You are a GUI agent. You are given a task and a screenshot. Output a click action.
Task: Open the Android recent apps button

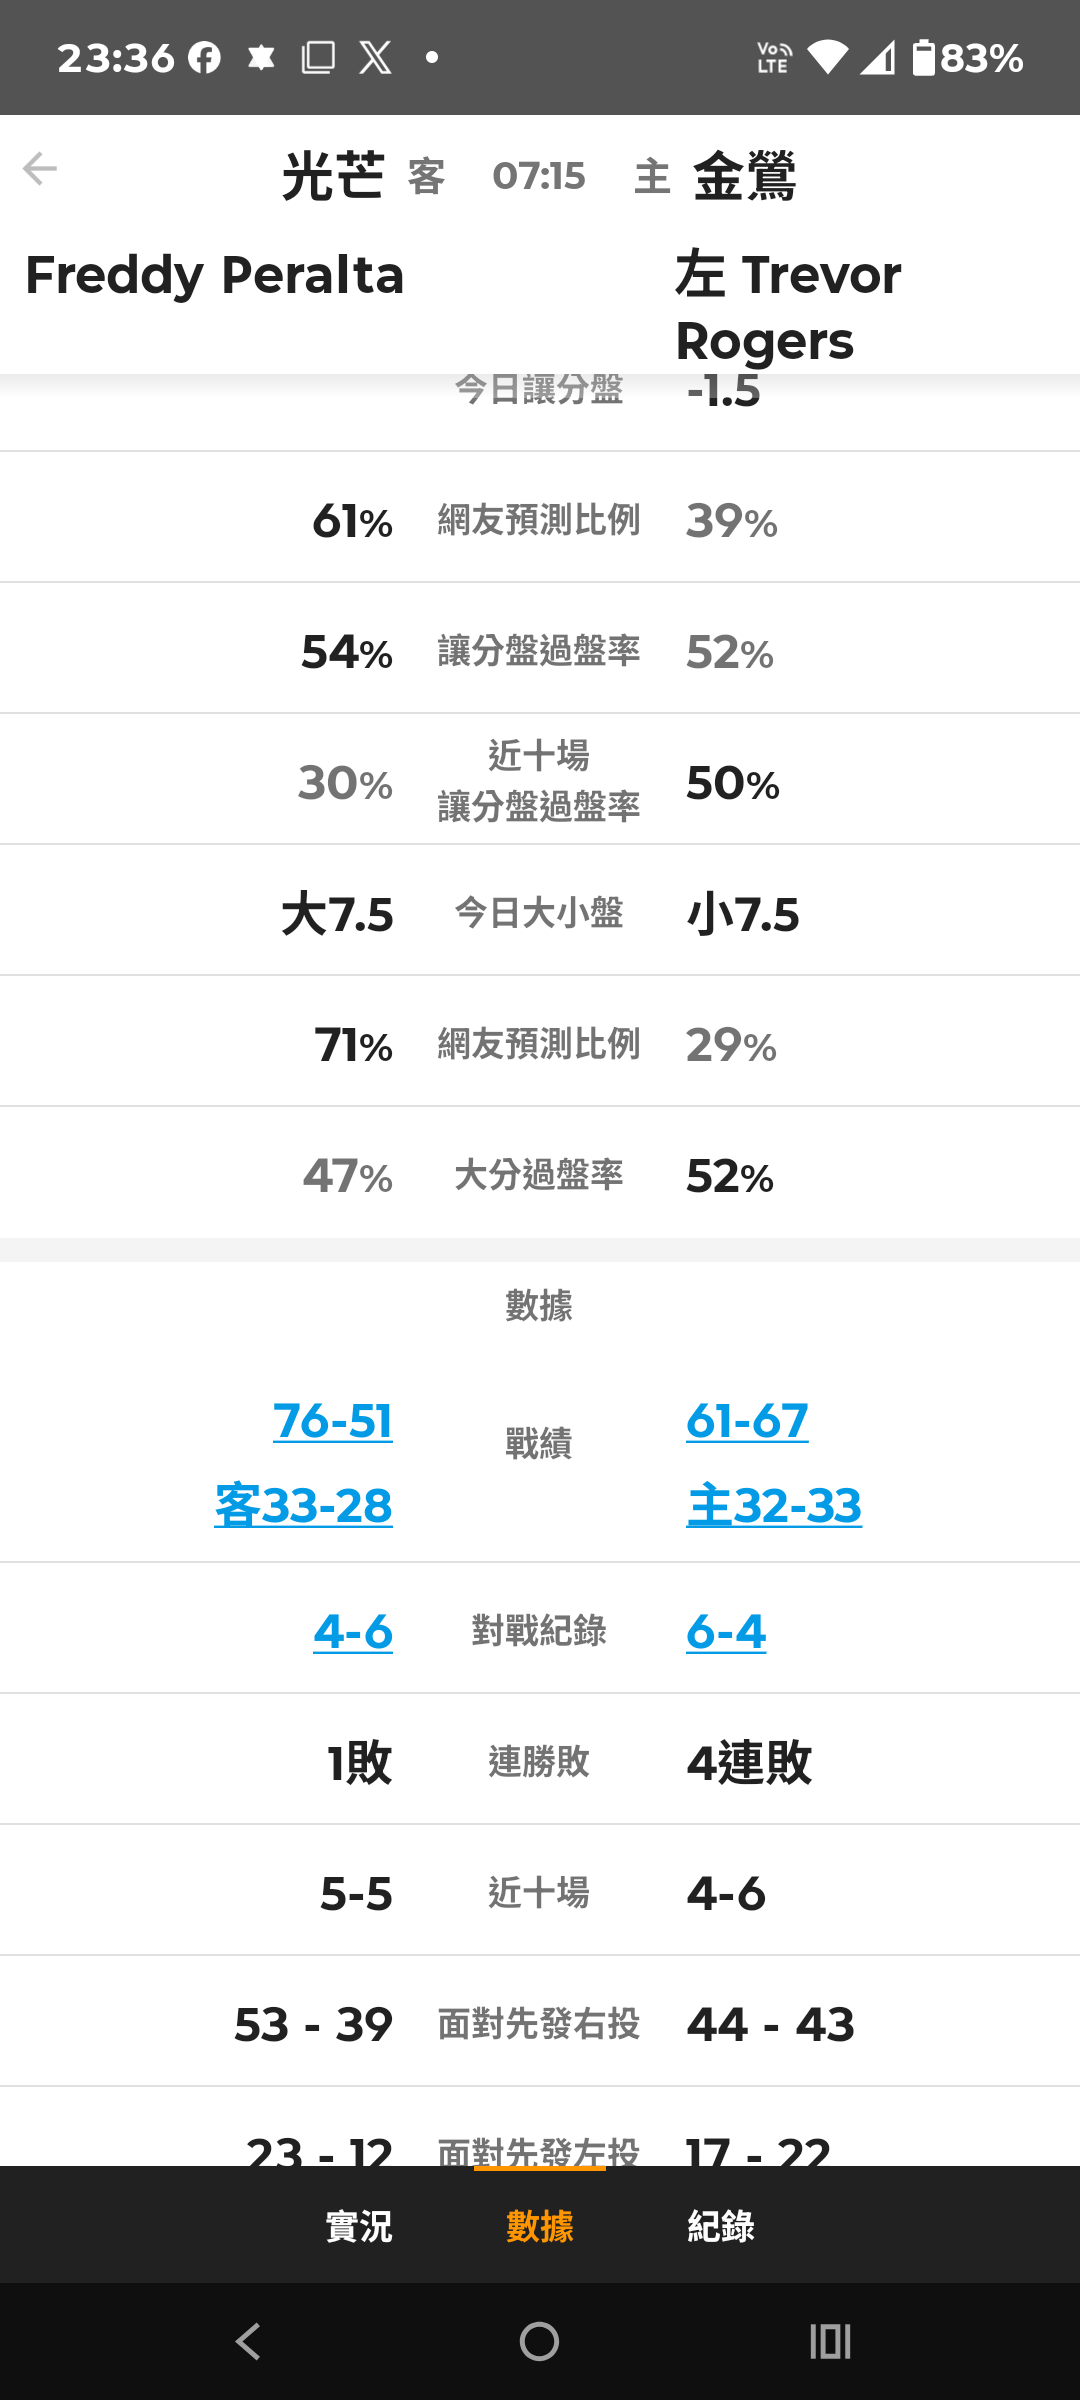coord(830,2341)
